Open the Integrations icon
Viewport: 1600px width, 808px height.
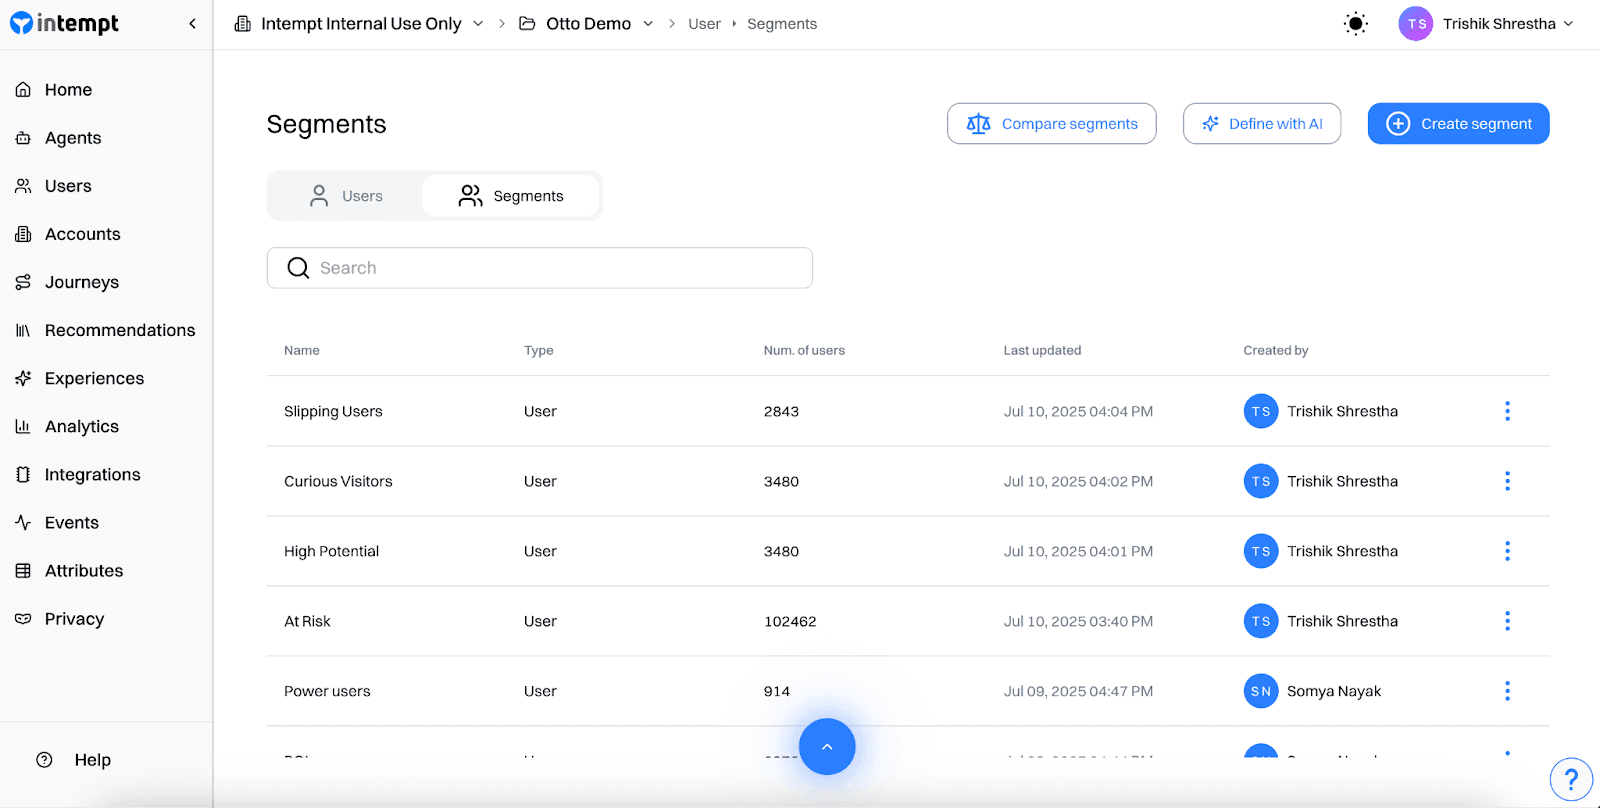point(23,474)
